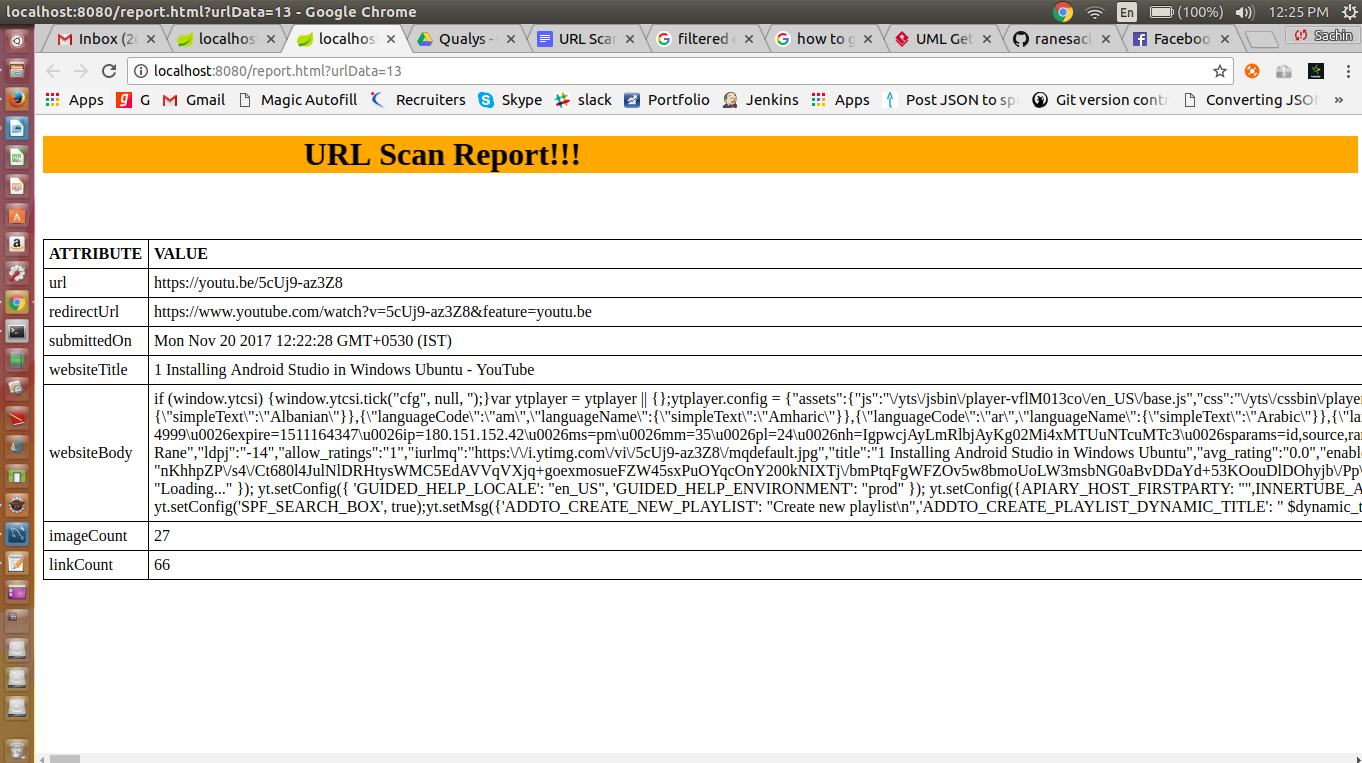The height and width of the screenshot is (763, 1362).
Task: Select the websiteTitle value text
Action: pos(344,370)
